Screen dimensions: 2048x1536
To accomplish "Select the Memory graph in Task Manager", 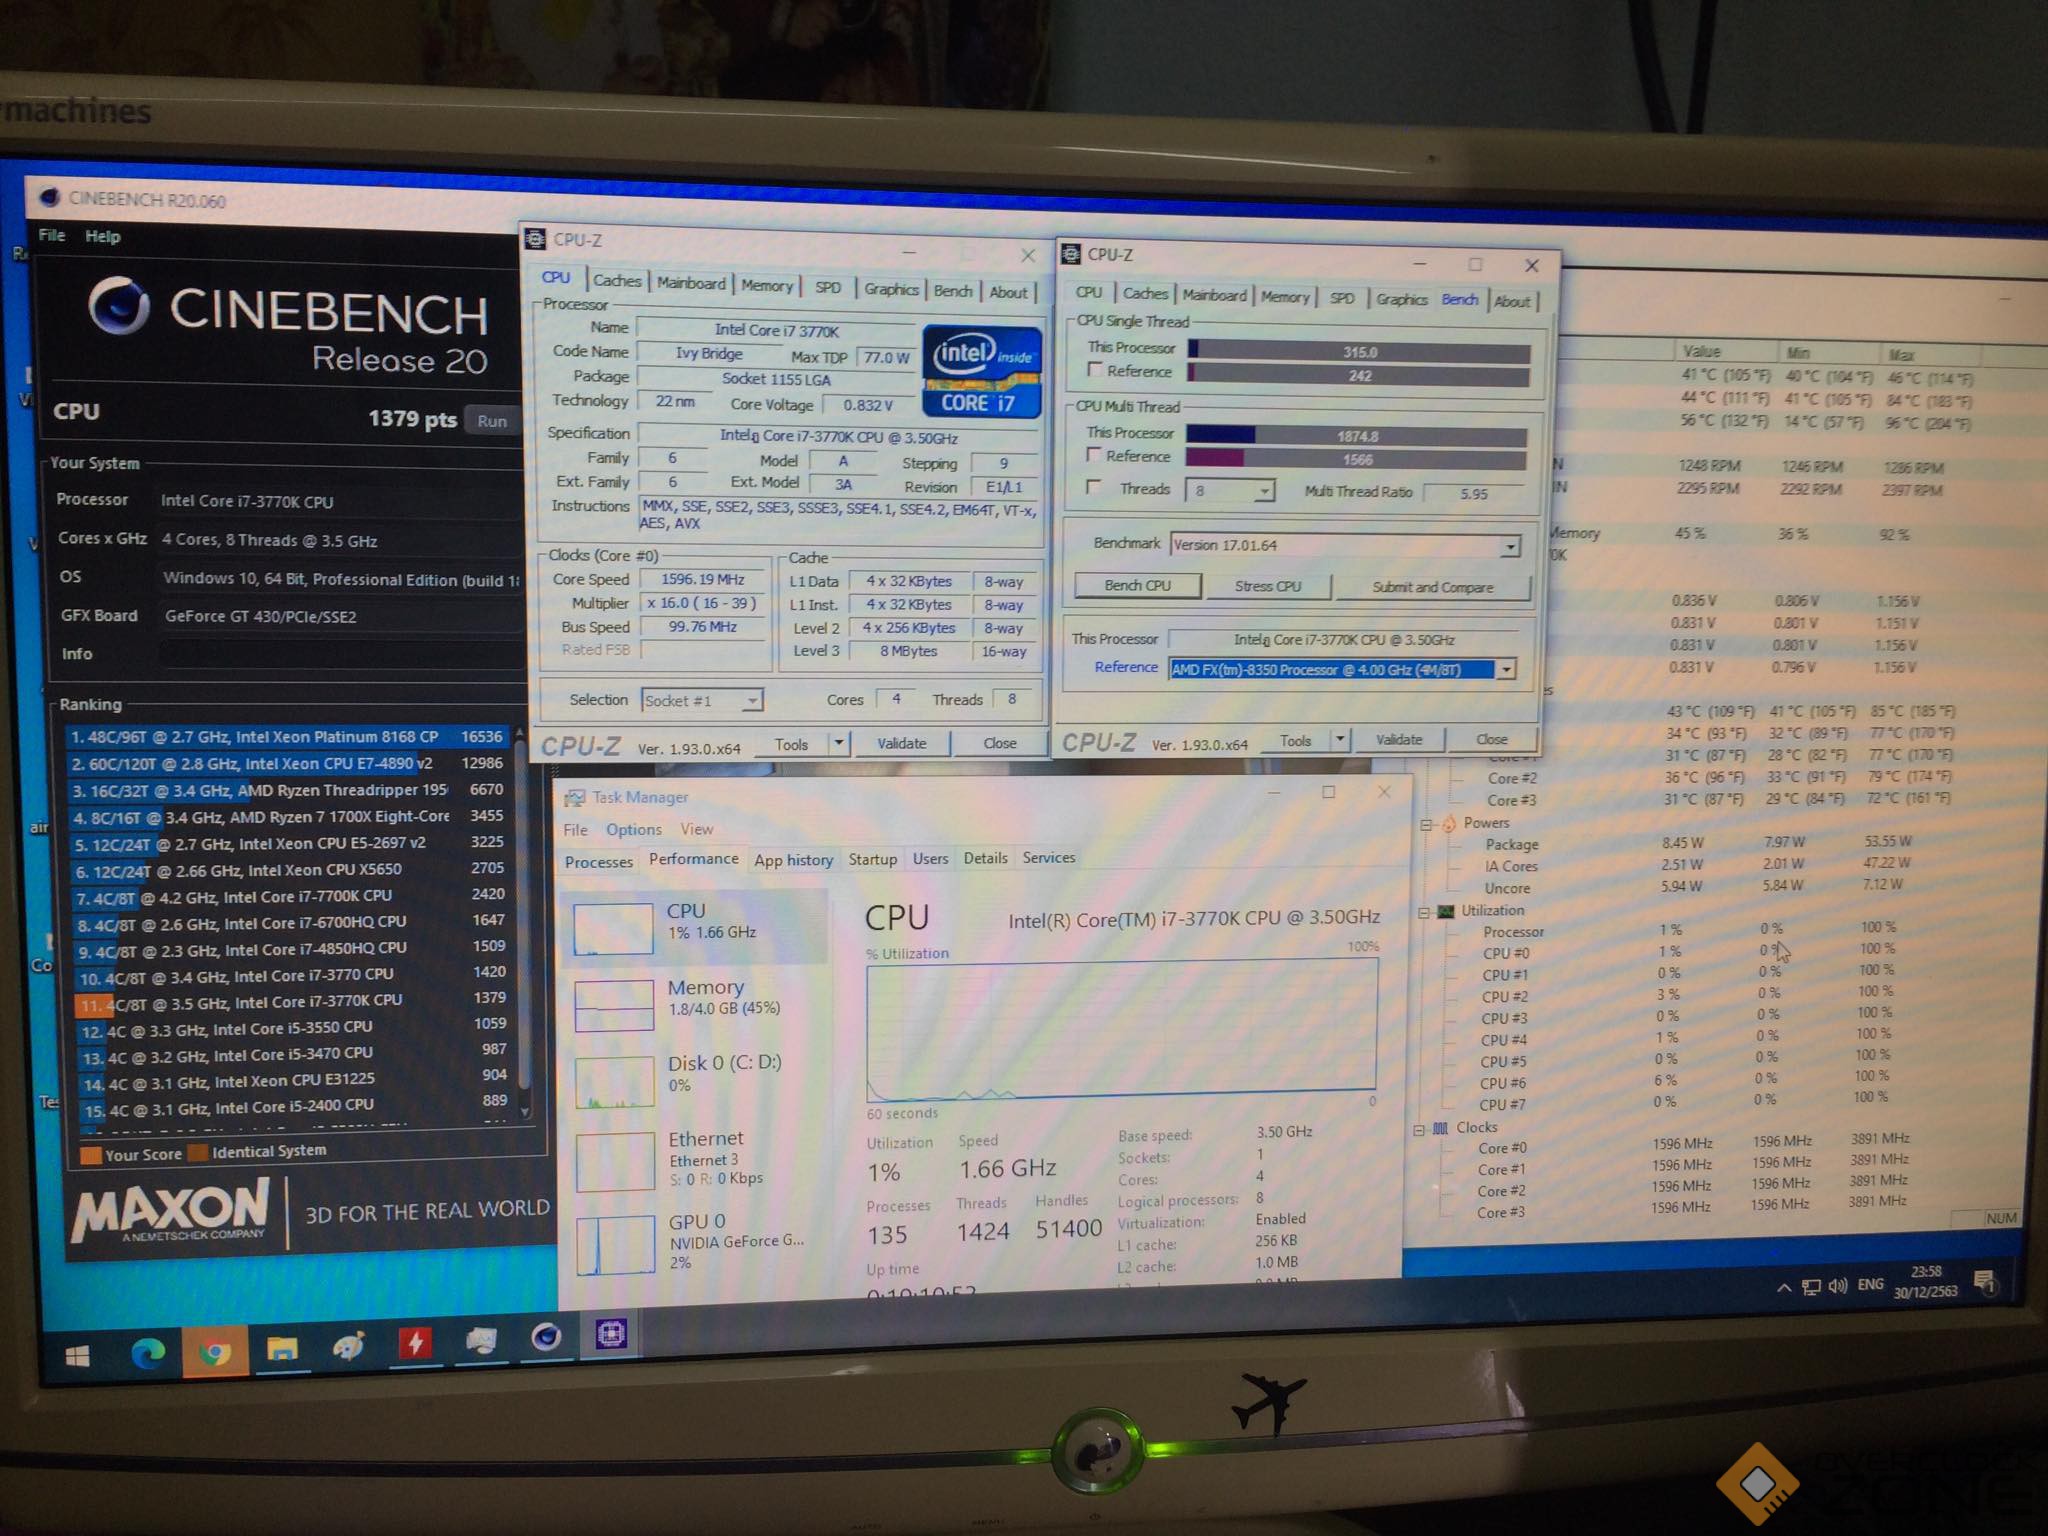I will point(614,1005).
